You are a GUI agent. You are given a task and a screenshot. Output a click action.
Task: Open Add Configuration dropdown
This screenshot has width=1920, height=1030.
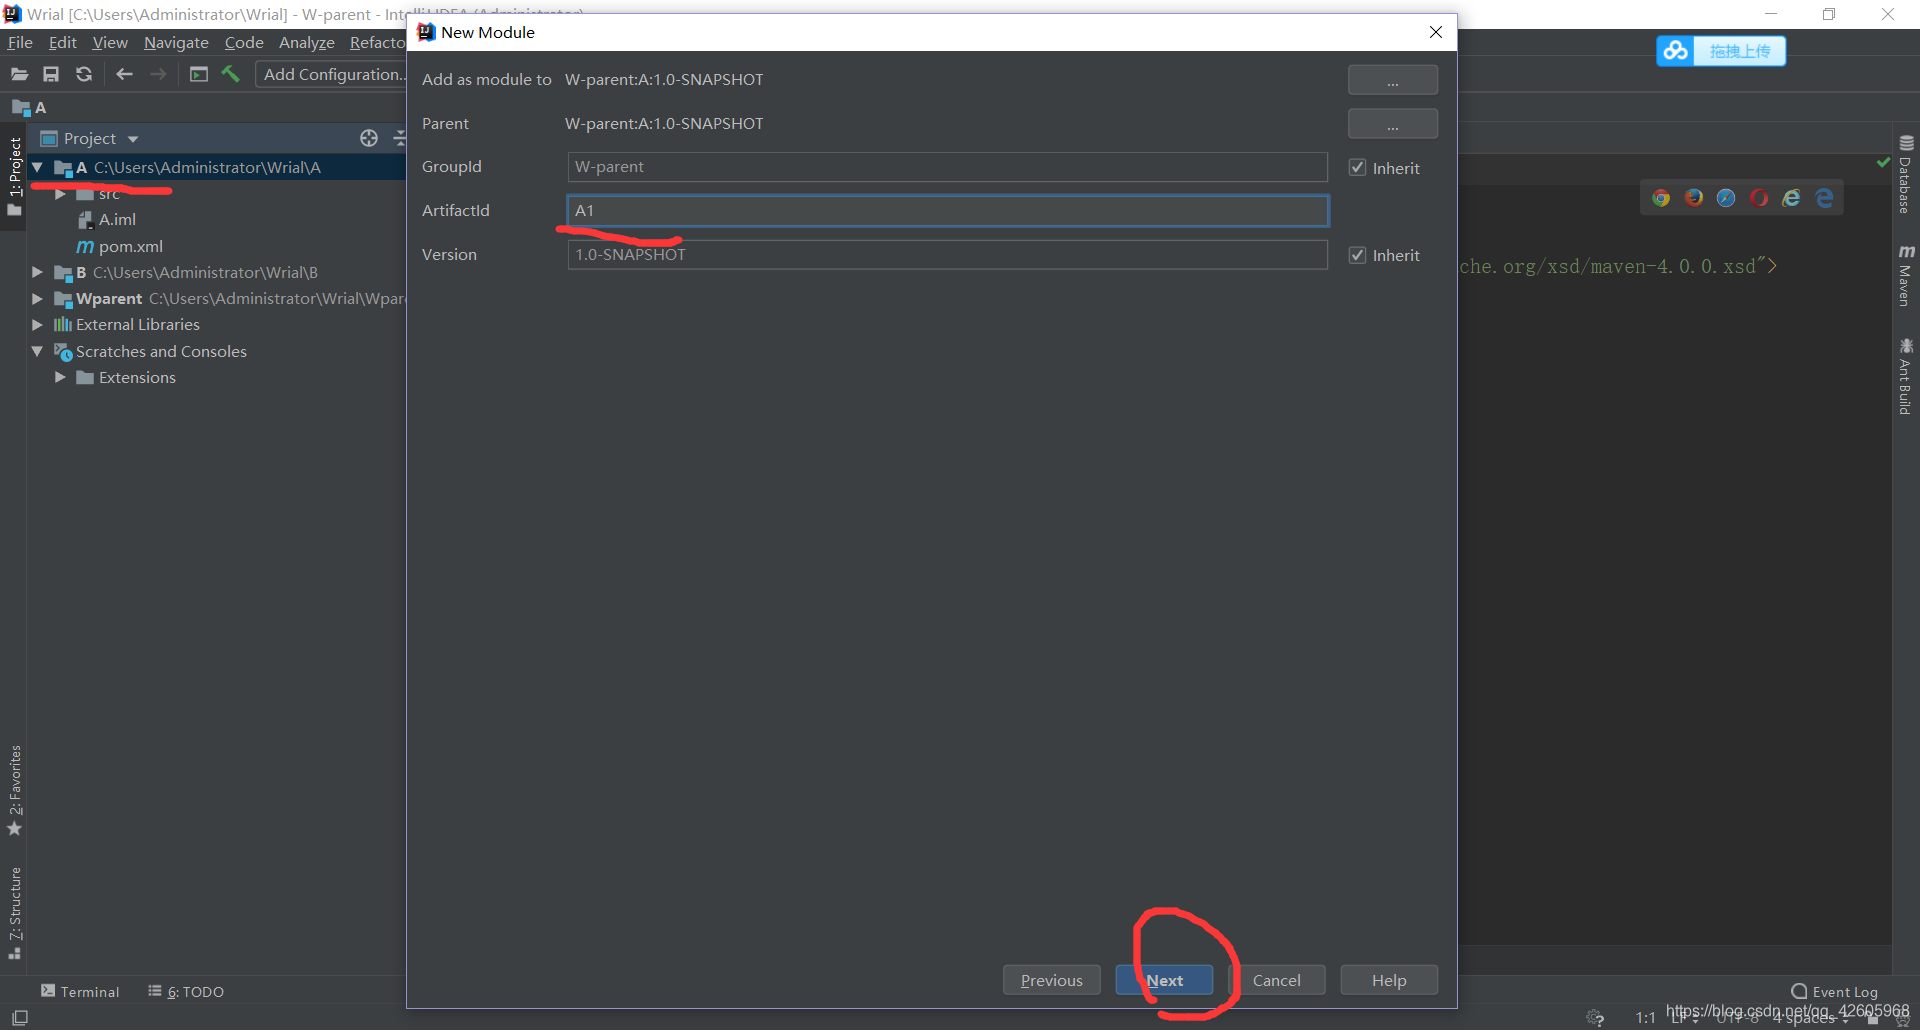(332, 74)
